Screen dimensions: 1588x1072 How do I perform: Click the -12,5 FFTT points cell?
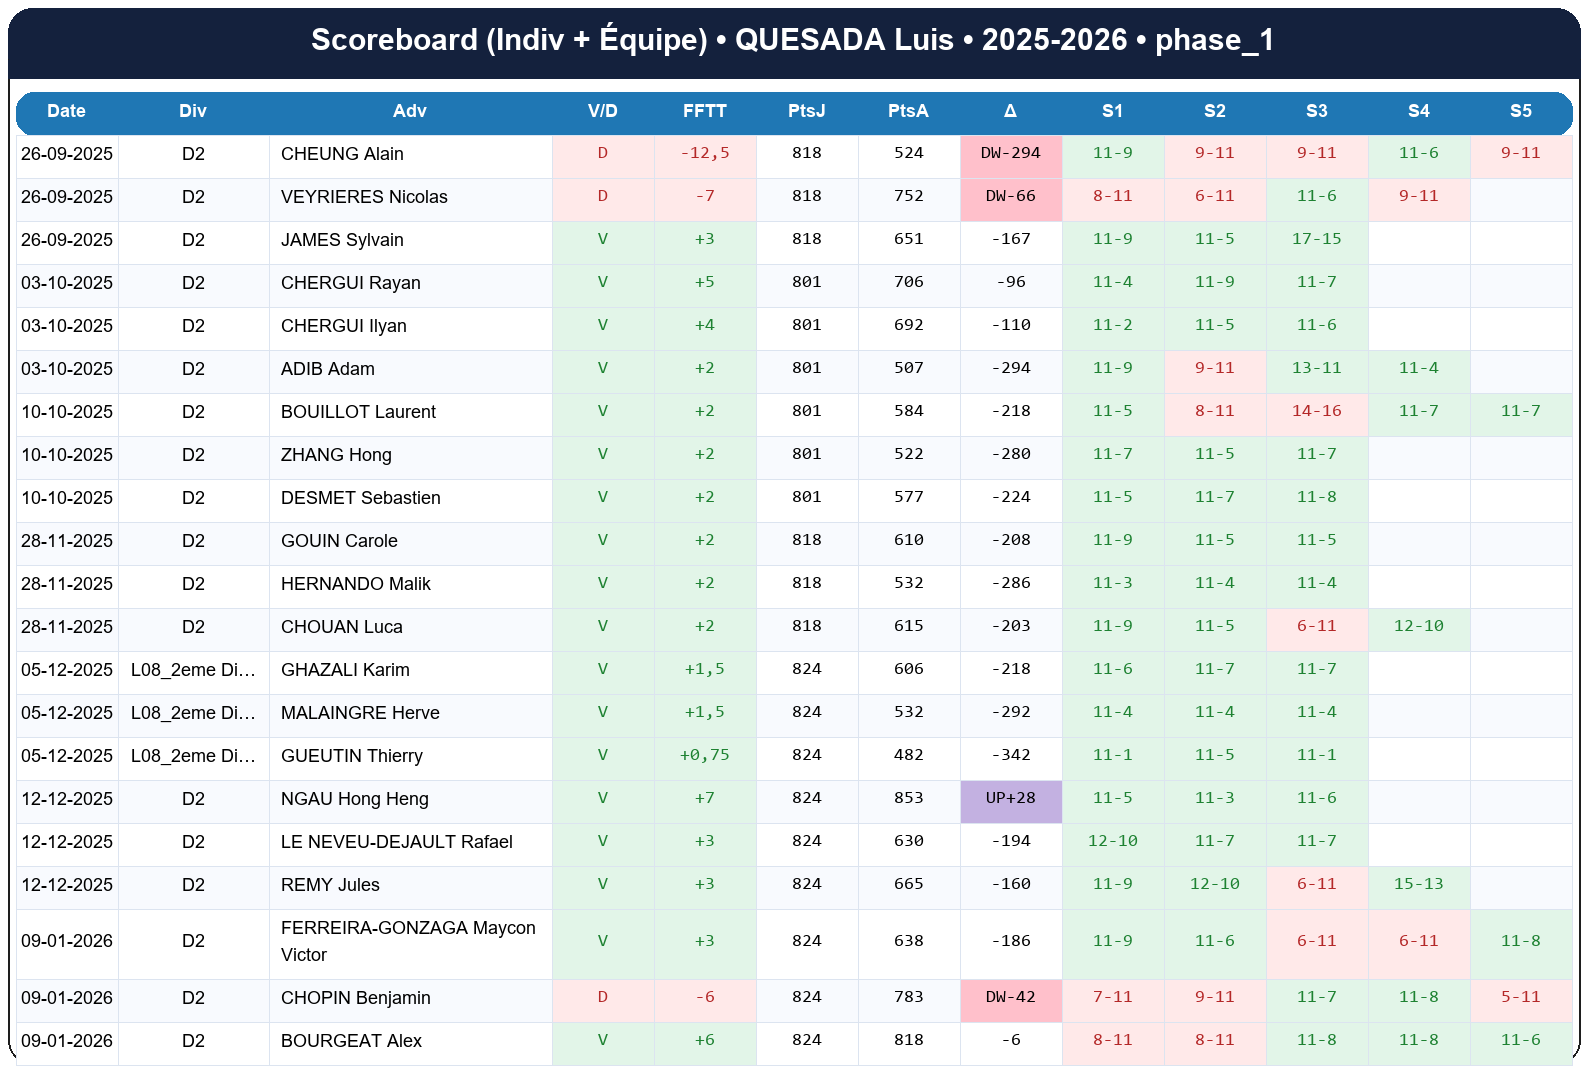click(704, 154)
